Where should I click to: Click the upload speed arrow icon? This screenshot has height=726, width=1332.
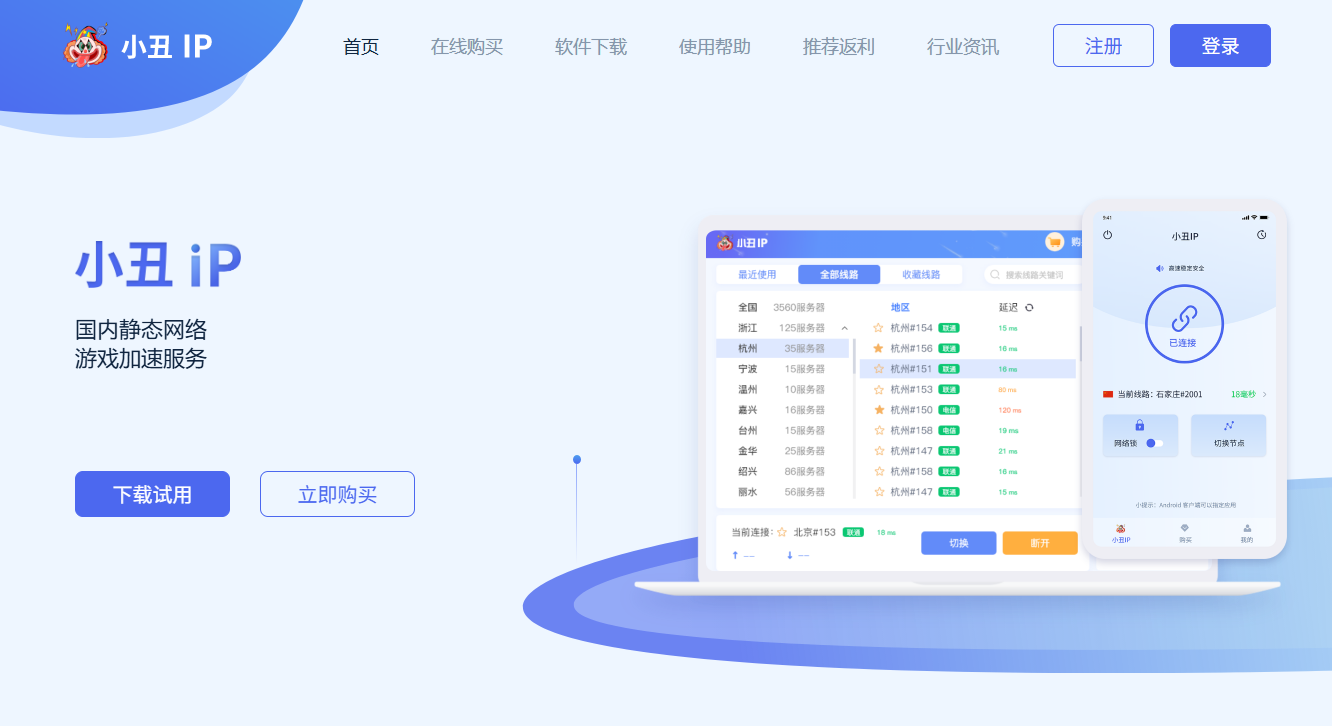tap(736, 555)
